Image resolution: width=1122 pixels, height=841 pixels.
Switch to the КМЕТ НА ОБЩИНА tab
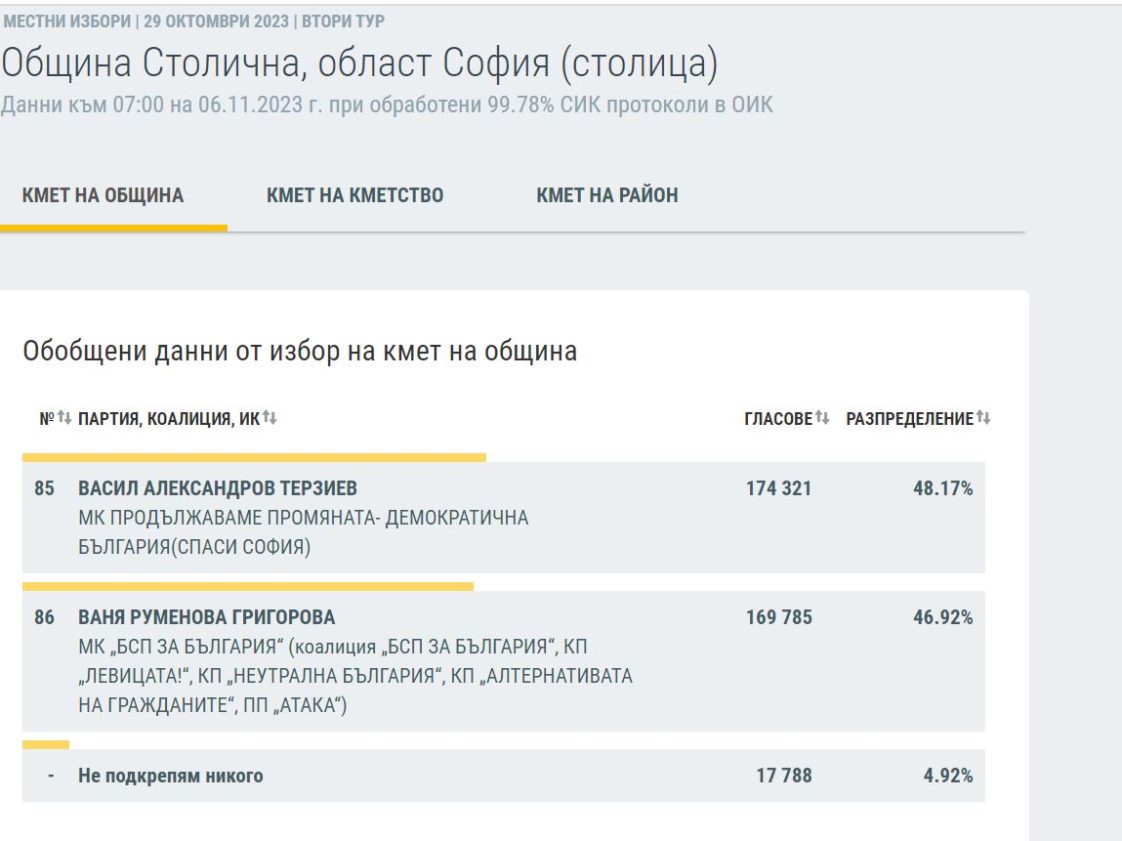point(103,196)
